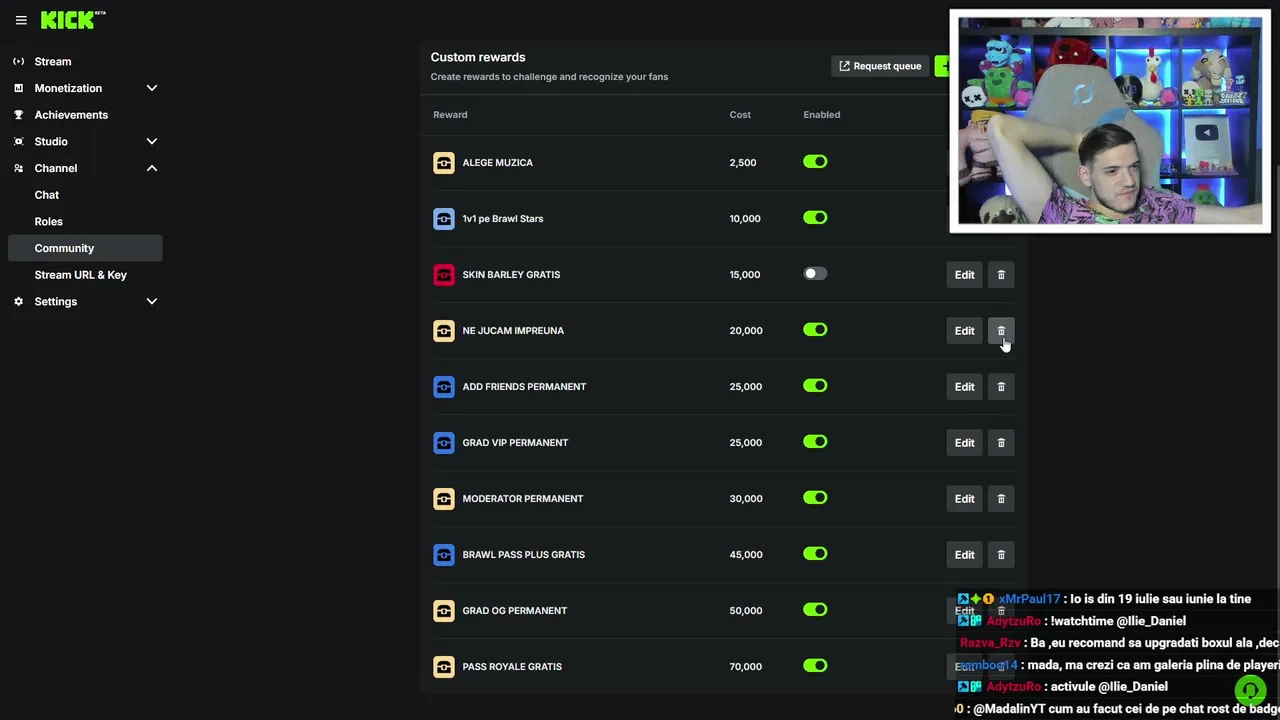Disable the 1v1 pe Brawl Stars toggle

pyautogui.click(x=815, y=218)
